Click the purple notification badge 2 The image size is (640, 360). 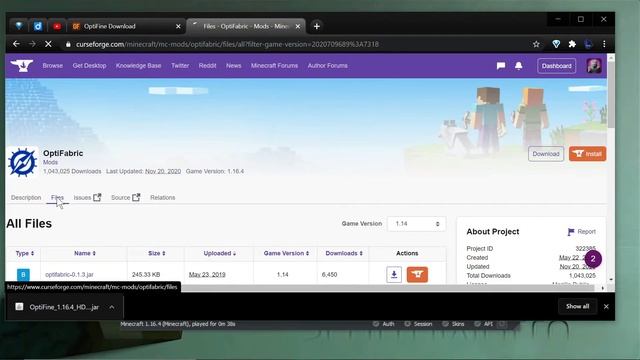[593, 259]
